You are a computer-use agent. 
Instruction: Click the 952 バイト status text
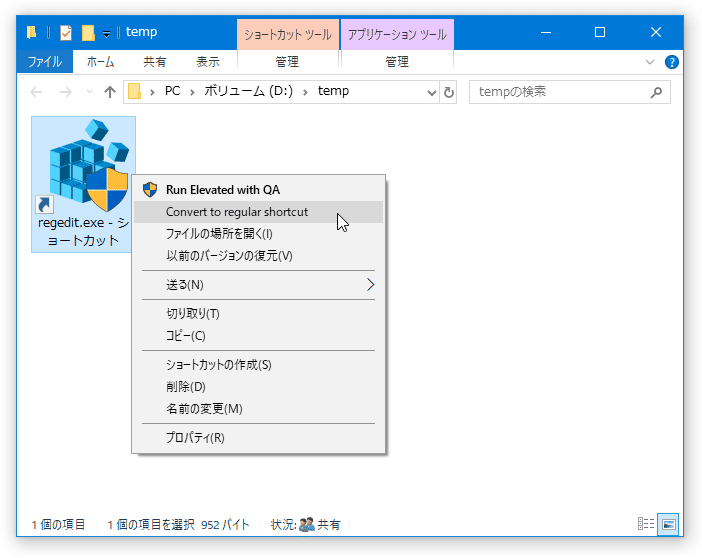[x=225, y=524]
